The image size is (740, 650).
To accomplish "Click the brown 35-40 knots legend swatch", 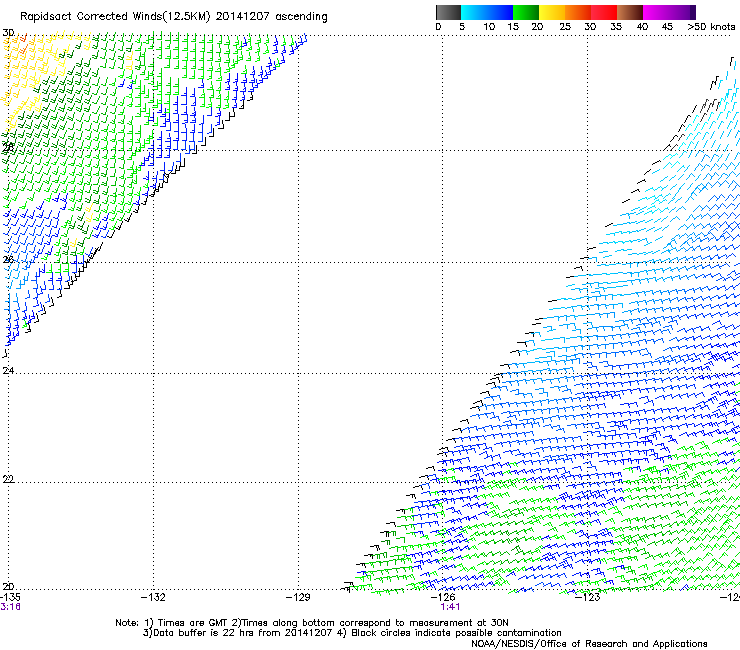I will (x=630, y=12).
